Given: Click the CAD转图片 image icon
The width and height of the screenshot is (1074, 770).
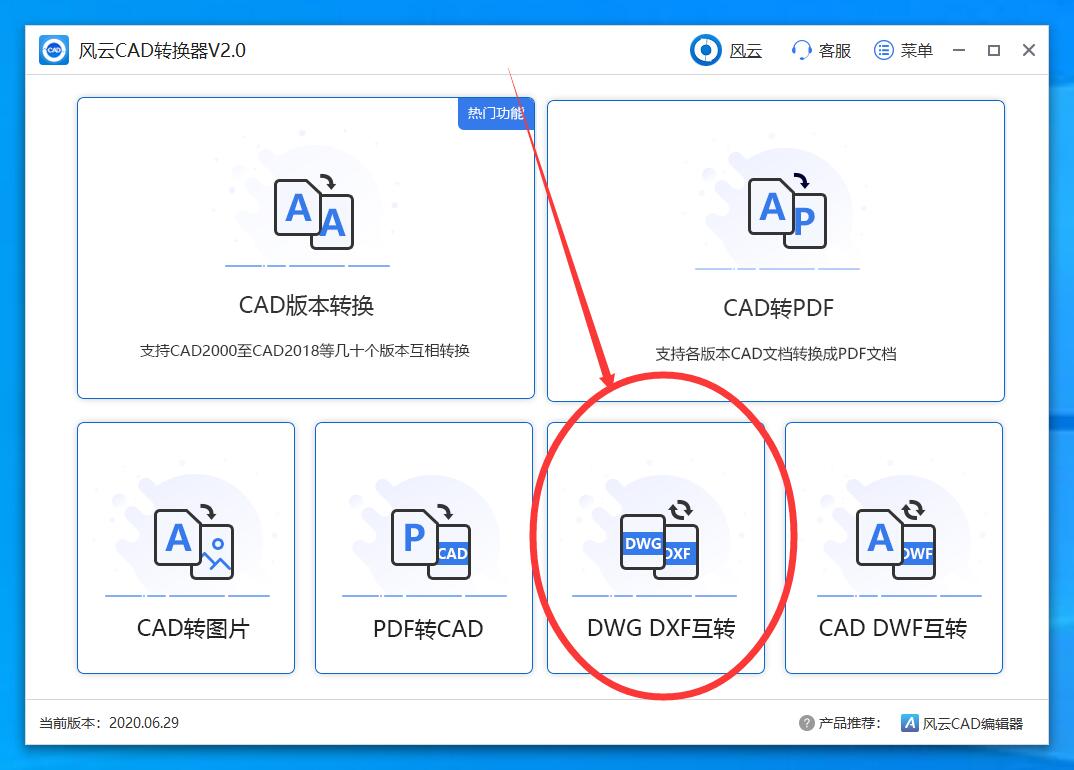Looking at the screenshot, I should point(195,542).
